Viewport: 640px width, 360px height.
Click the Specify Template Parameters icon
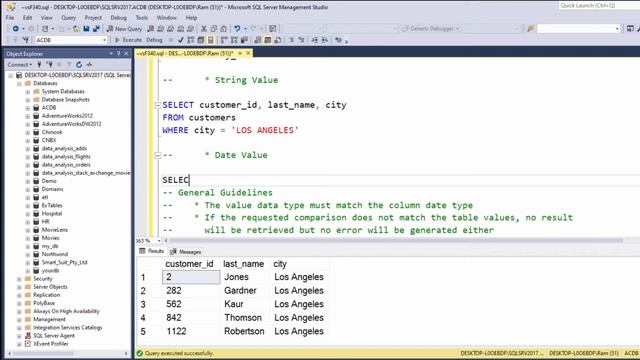click(338, 40)
